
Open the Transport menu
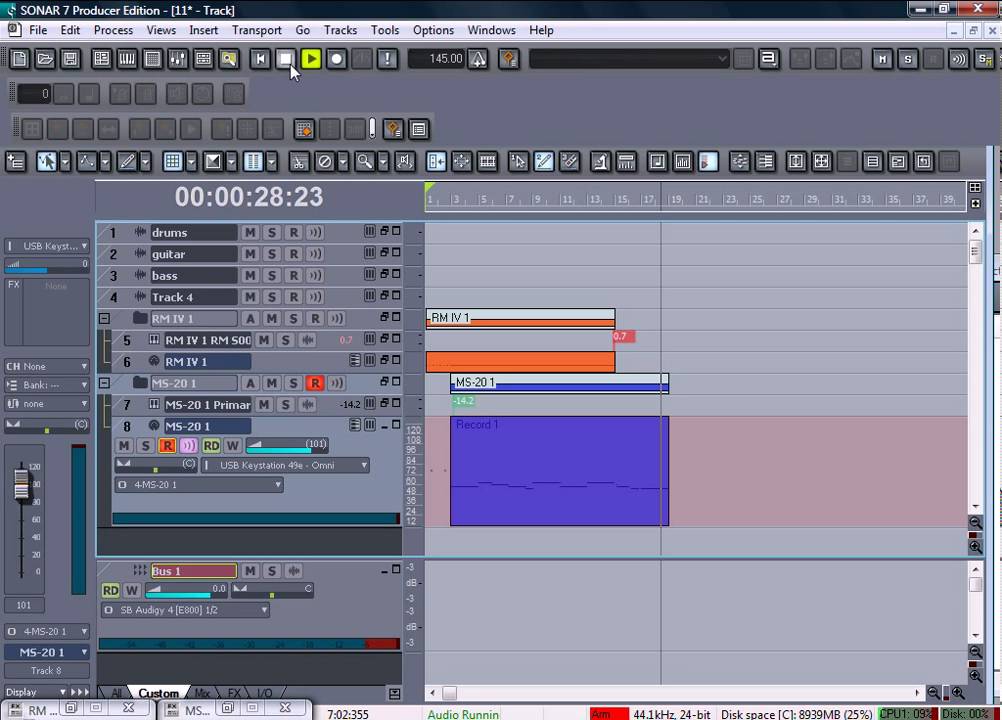click(x=257, y=30)
